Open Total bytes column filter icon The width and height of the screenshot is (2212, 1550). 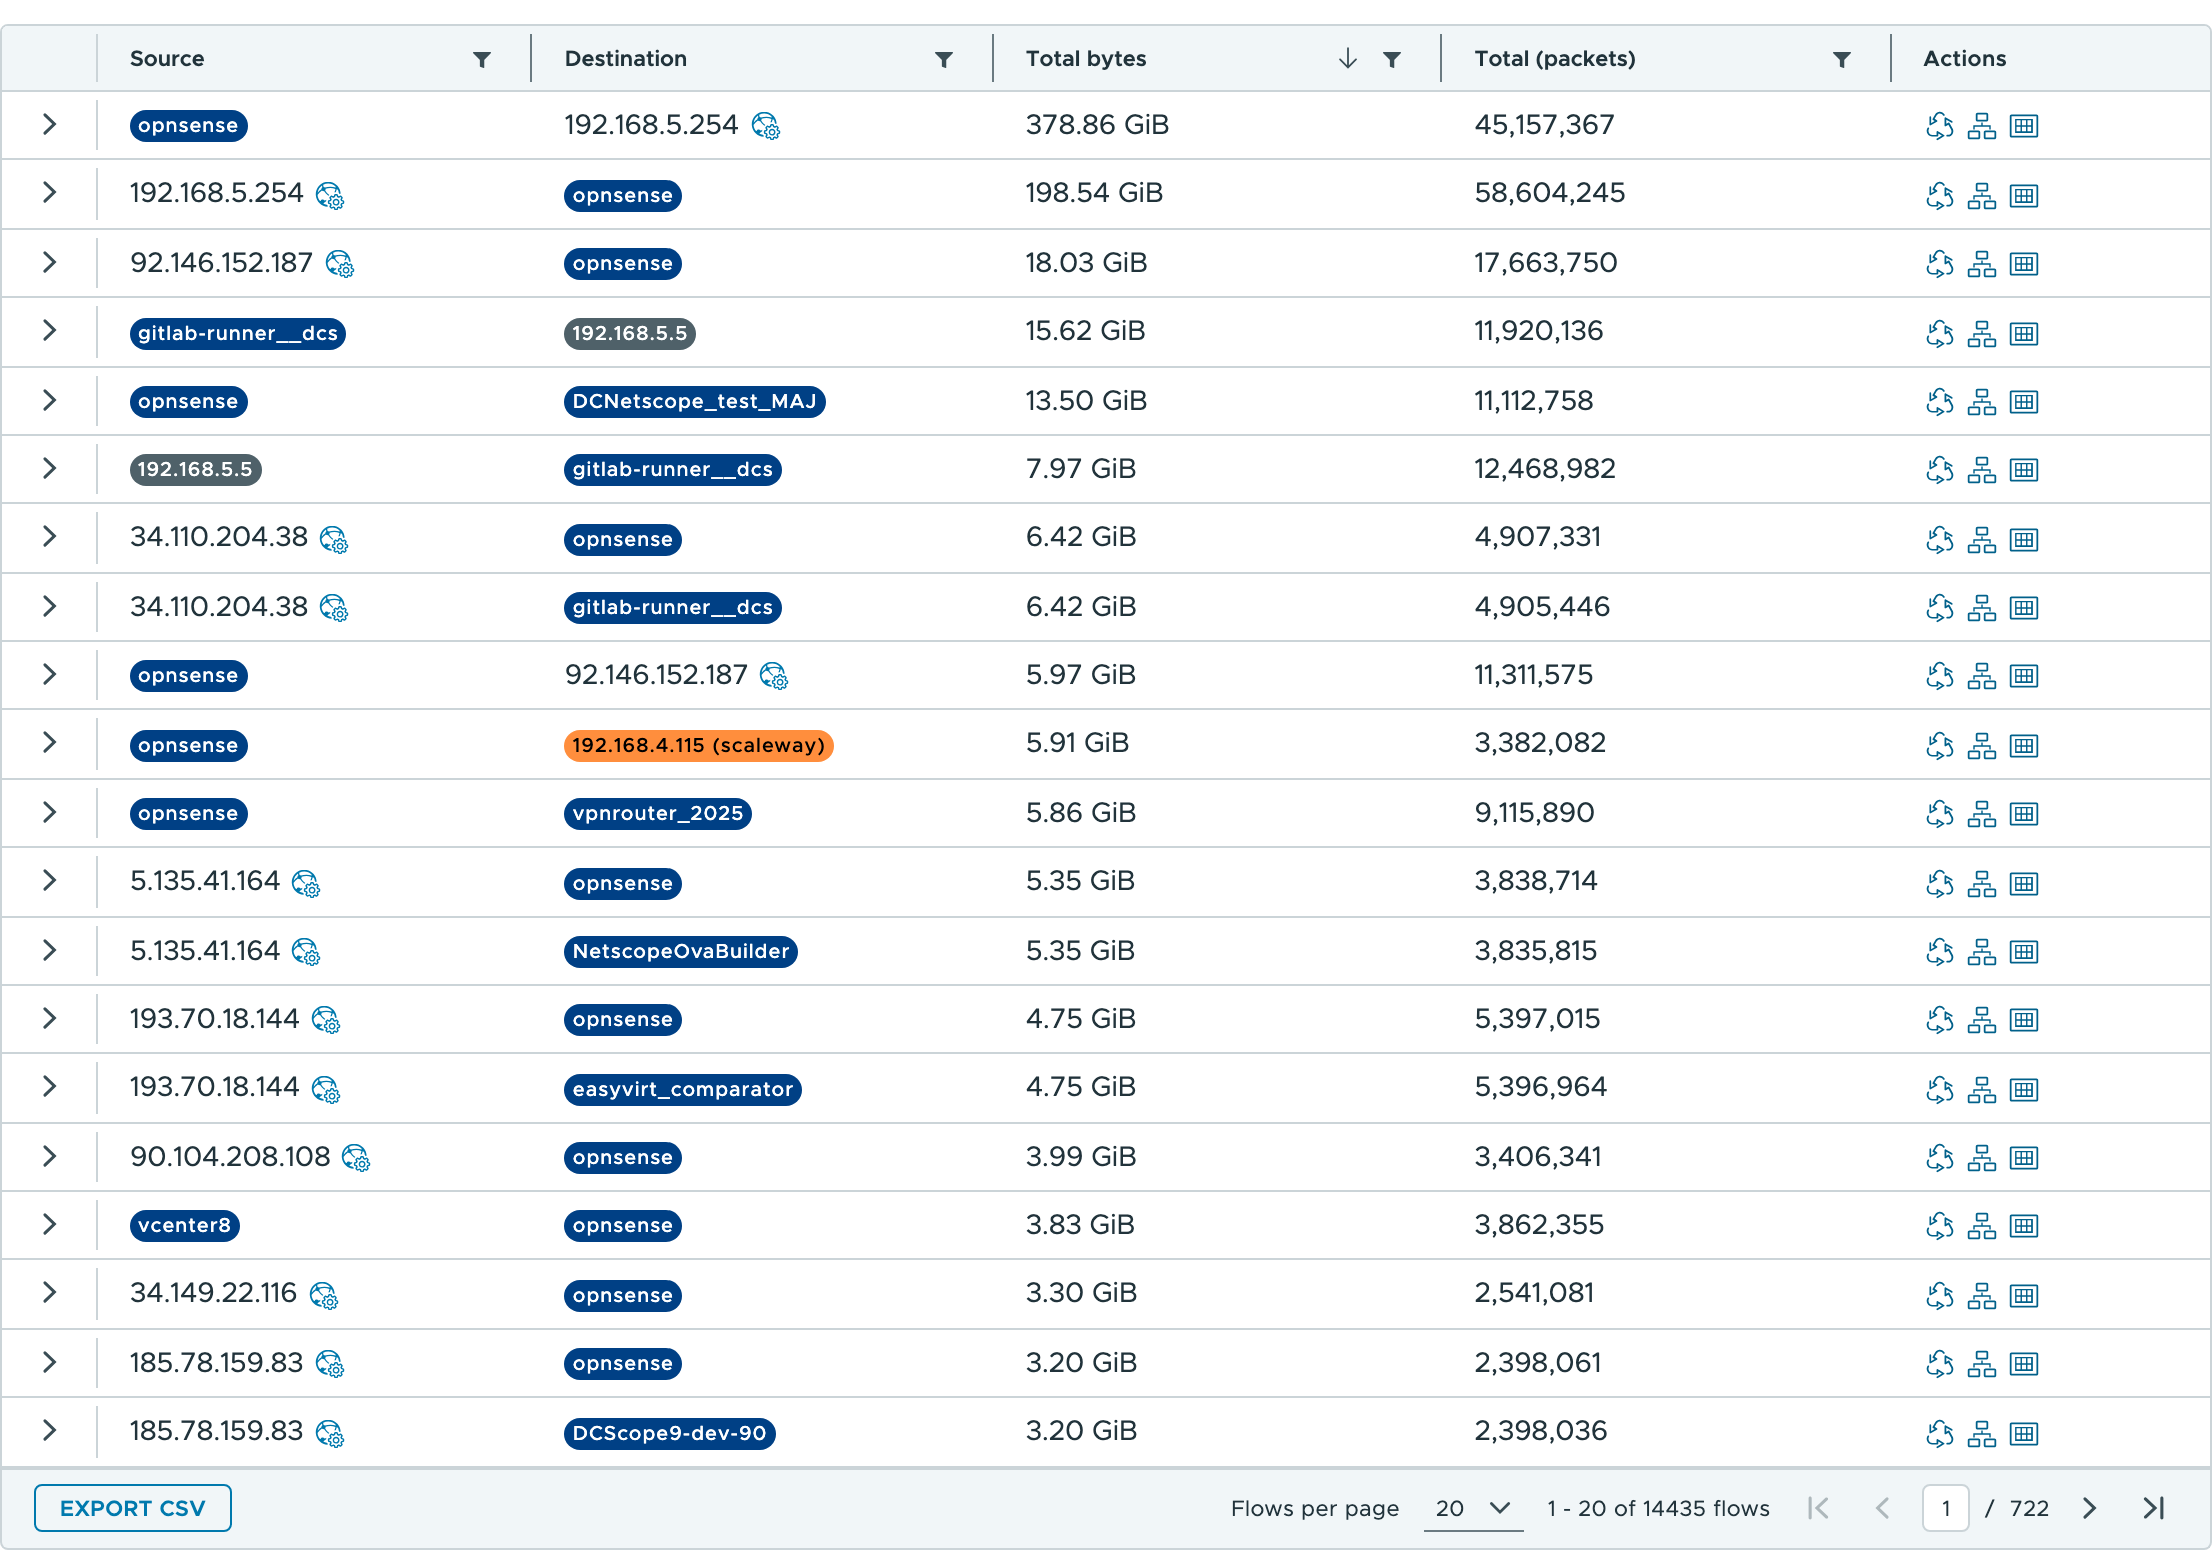coord(1391,60)
